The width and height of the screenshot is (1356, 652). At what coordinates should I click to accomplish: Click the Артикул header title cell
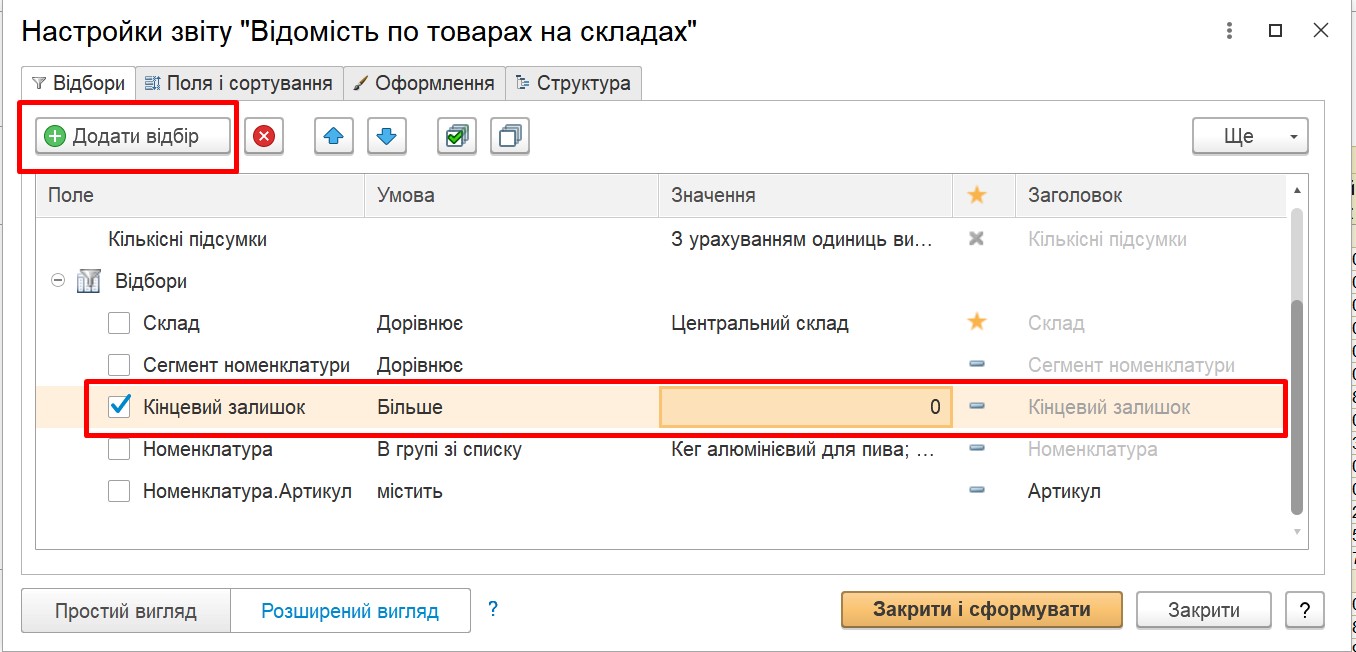click(x=1064, y=491)
